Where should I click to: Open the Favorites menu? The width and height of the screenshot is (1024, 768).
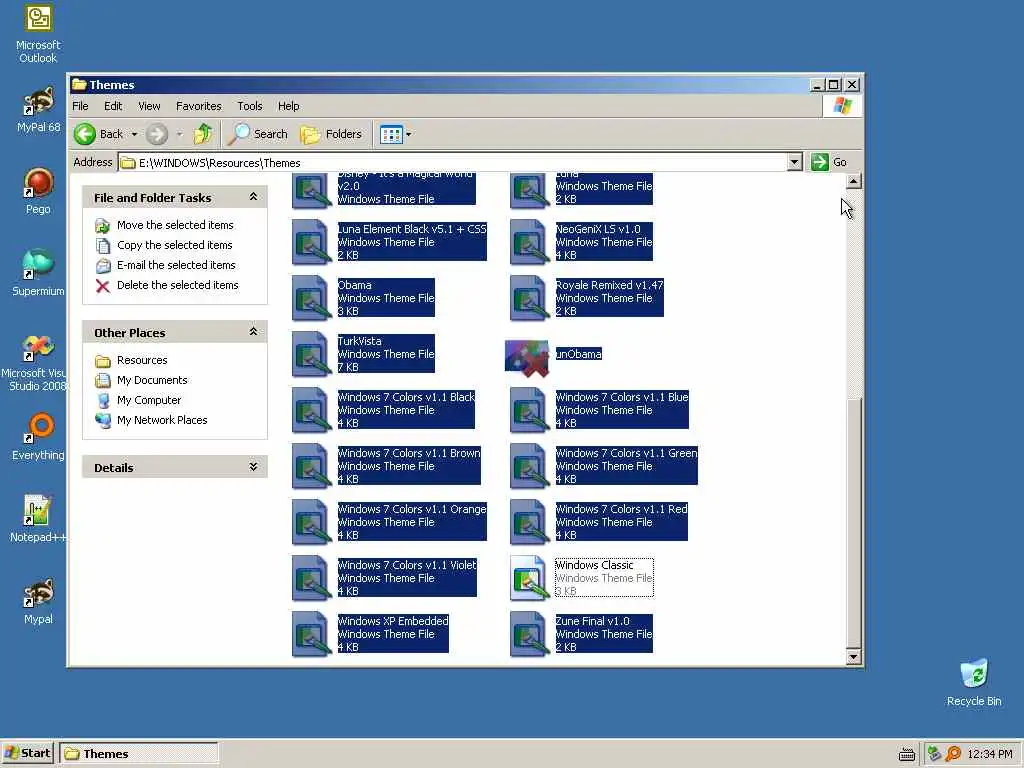point(199,106)
